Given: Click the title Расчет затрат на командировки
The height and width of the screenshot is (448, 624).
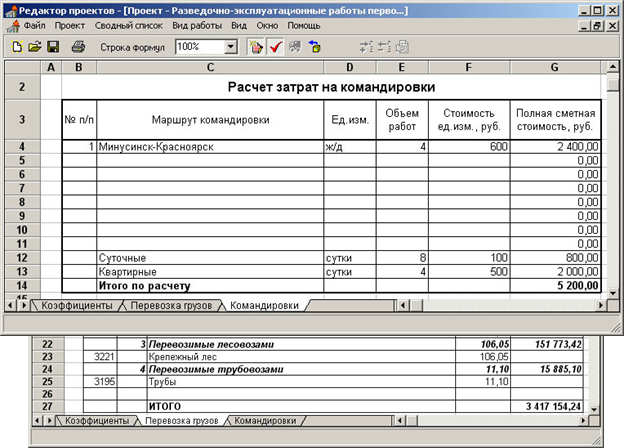Looking at the screenshot, I should (331, 87).
